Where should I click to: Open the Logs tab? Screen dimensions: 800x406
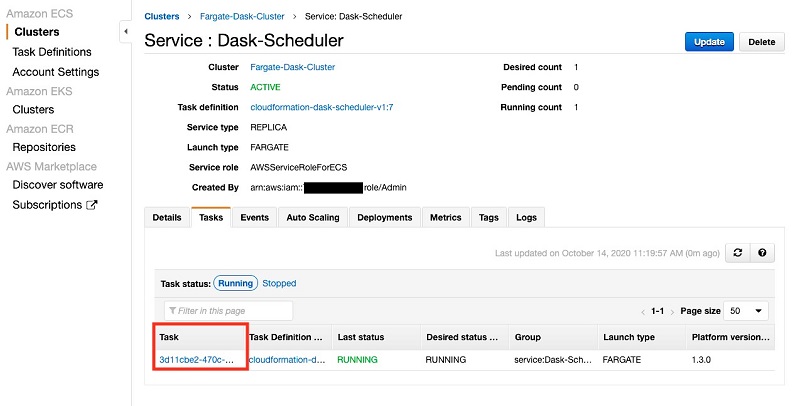526,217
